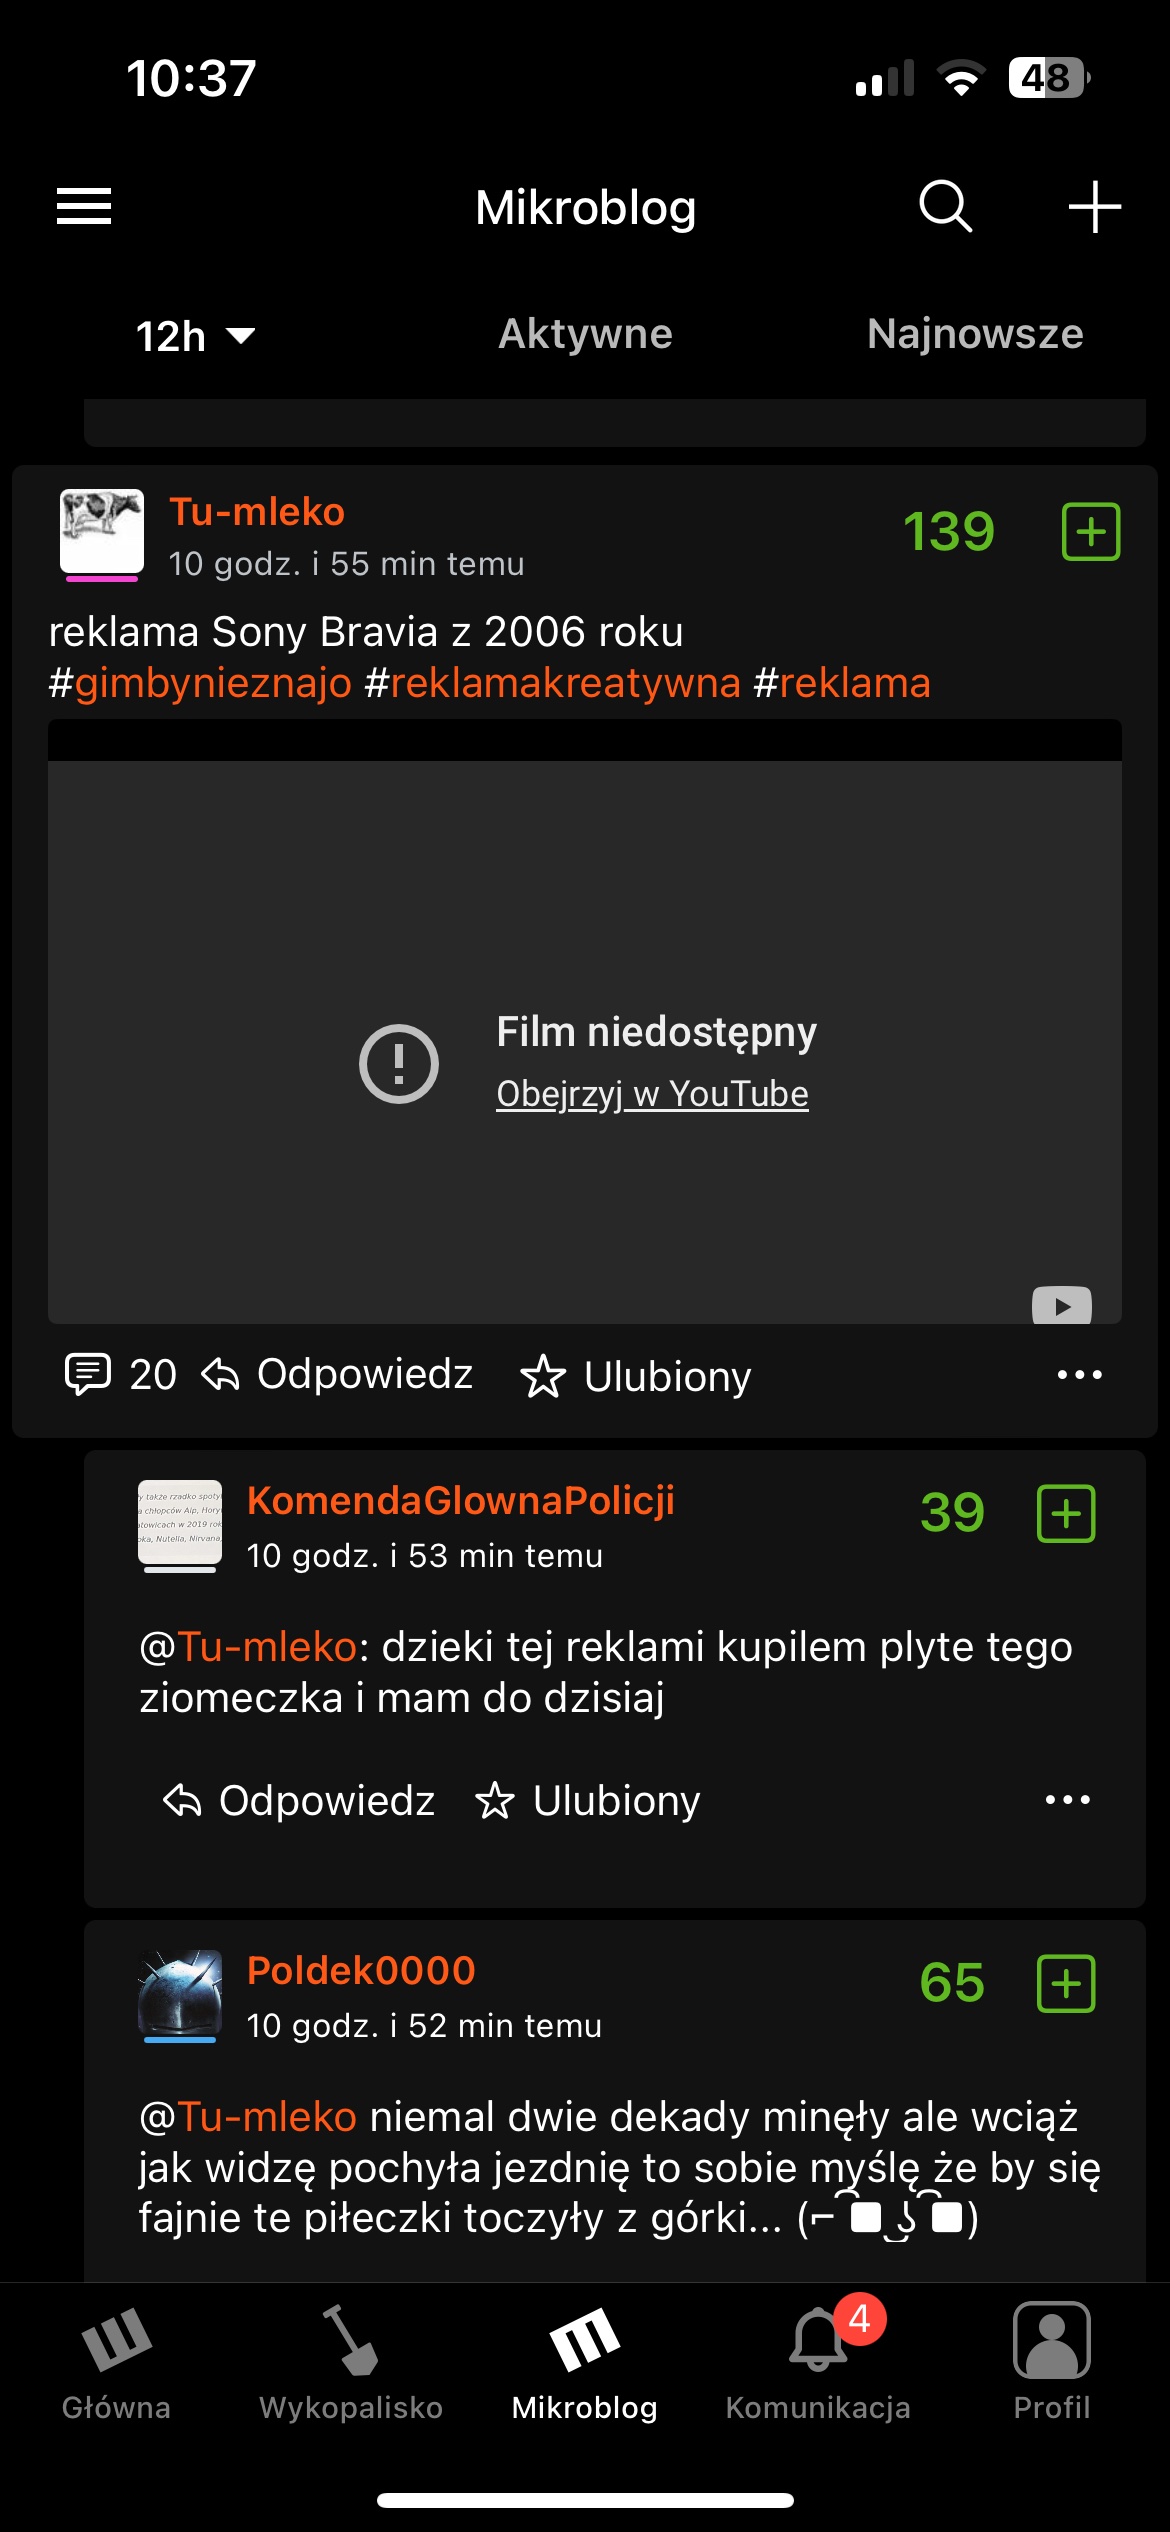Switch to the Najnowsze tab
1170x2532 pixels.
[x=975, y=334]
